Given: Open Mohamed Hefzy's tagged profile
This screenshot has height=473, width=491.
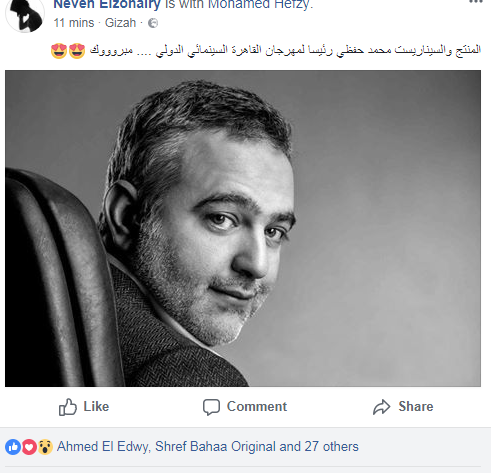Looking at the screenshot, I should 259,4.
